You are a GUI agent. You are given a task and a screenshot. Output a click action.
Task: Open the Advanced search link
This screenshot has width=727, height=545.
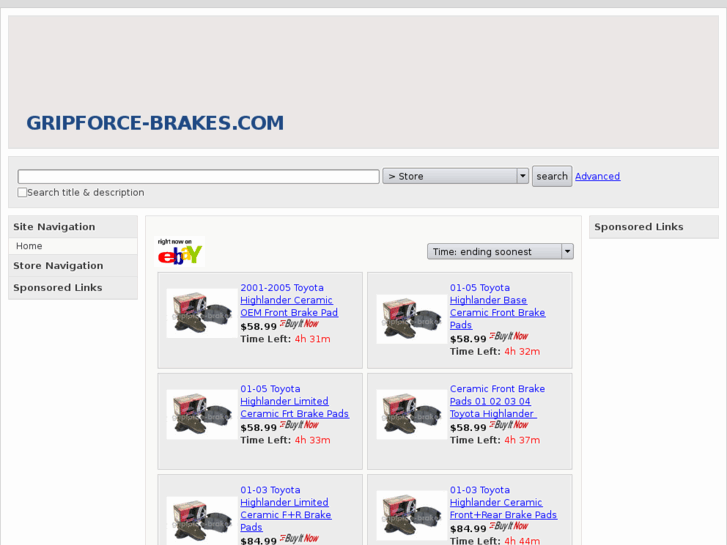pos(598,176)
